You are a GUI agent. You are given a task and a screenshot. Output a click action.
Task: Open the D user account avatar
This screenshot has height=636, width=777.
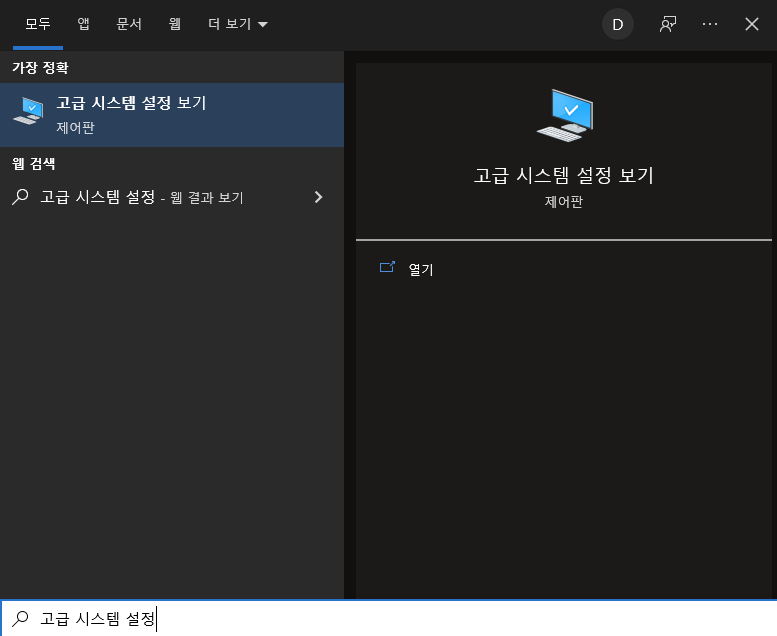tap(617, 24)
